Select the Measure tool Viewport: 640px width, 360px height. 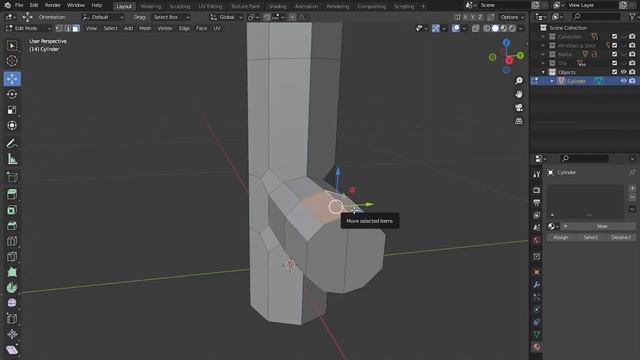pyautogui.click(x=12, y=159)
